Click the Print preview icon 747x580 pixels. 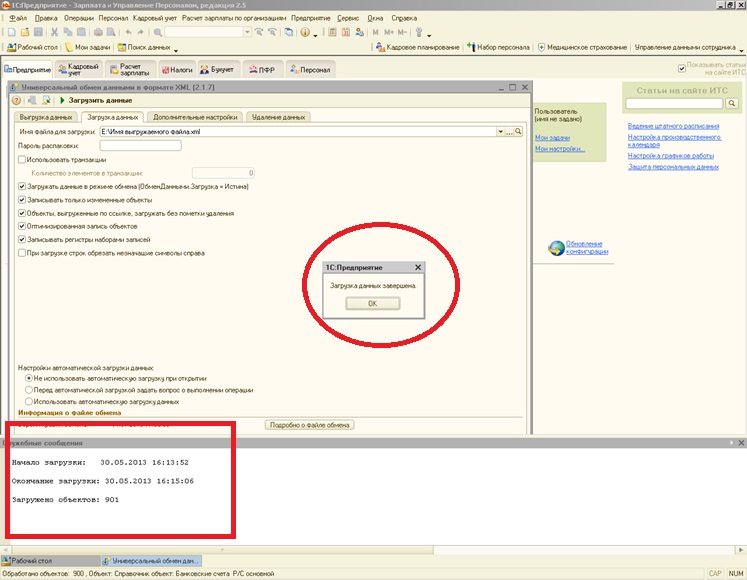point(111,32)
